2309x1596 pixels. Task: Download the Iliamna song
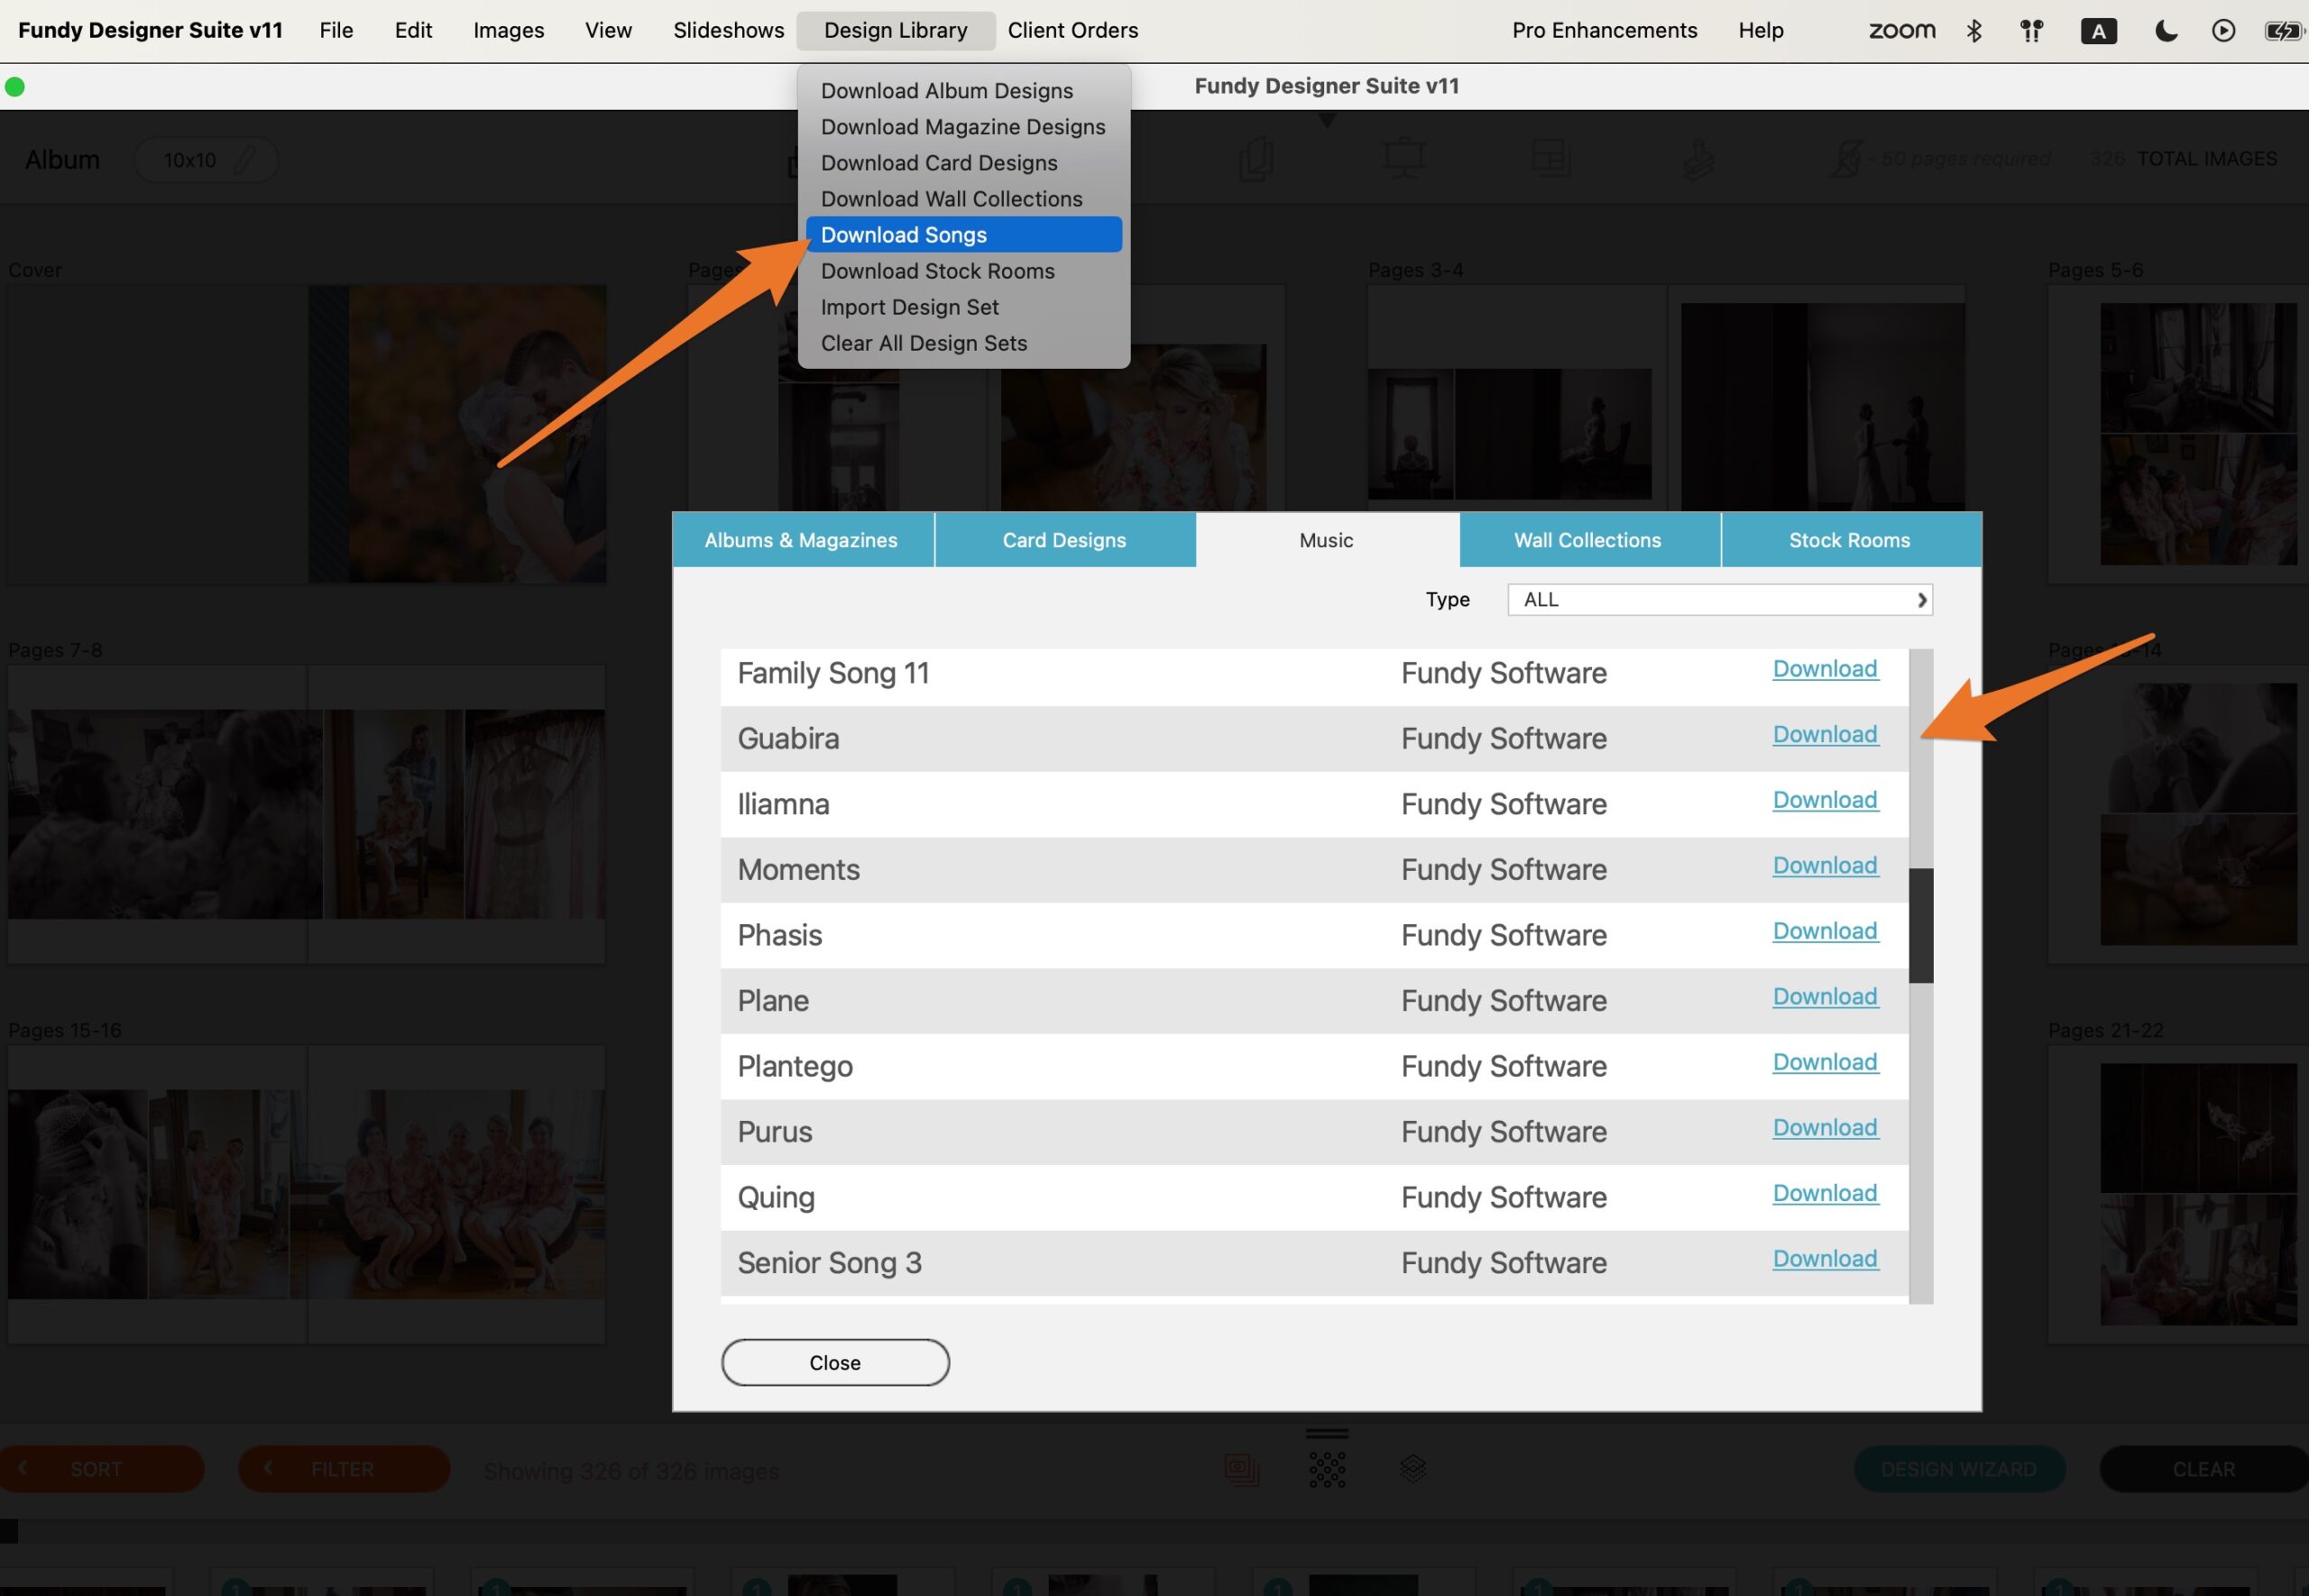point(1825,800)
